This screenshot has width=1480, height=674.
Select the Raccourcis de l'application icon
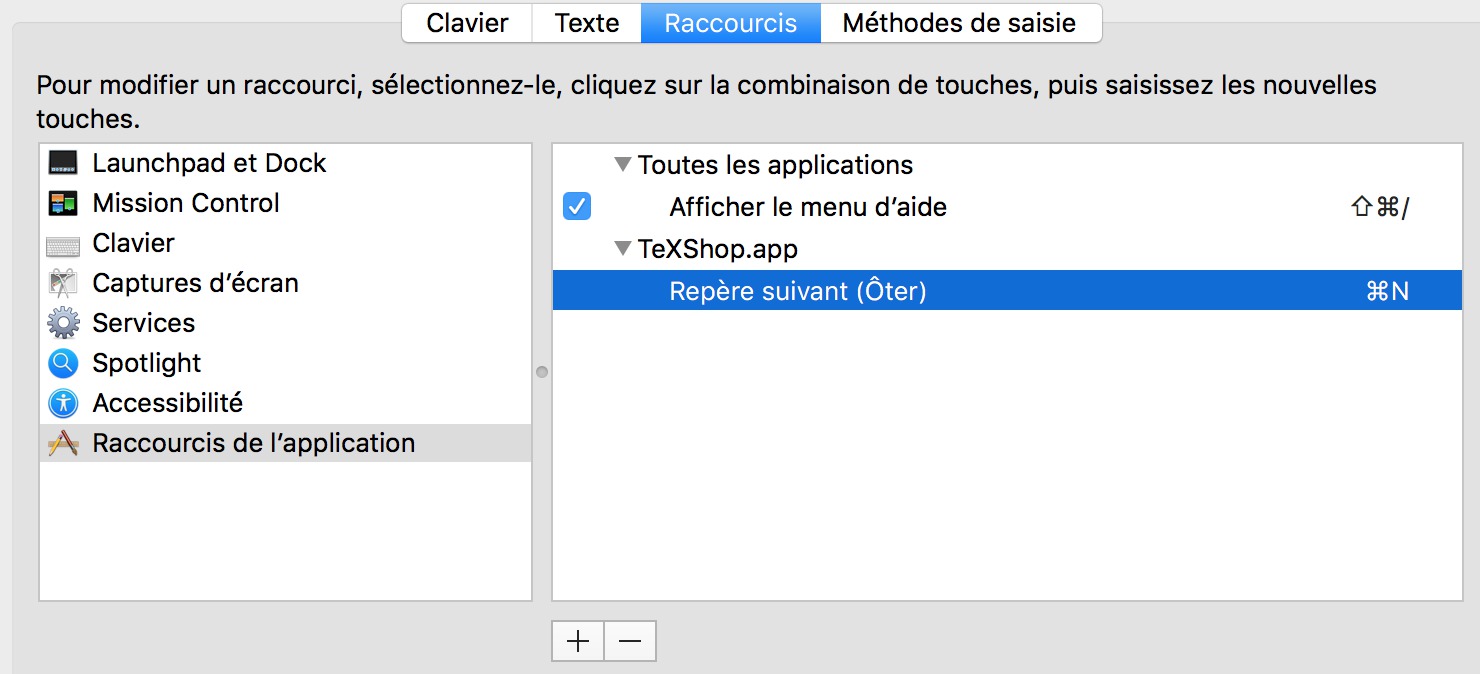[63, 443]
